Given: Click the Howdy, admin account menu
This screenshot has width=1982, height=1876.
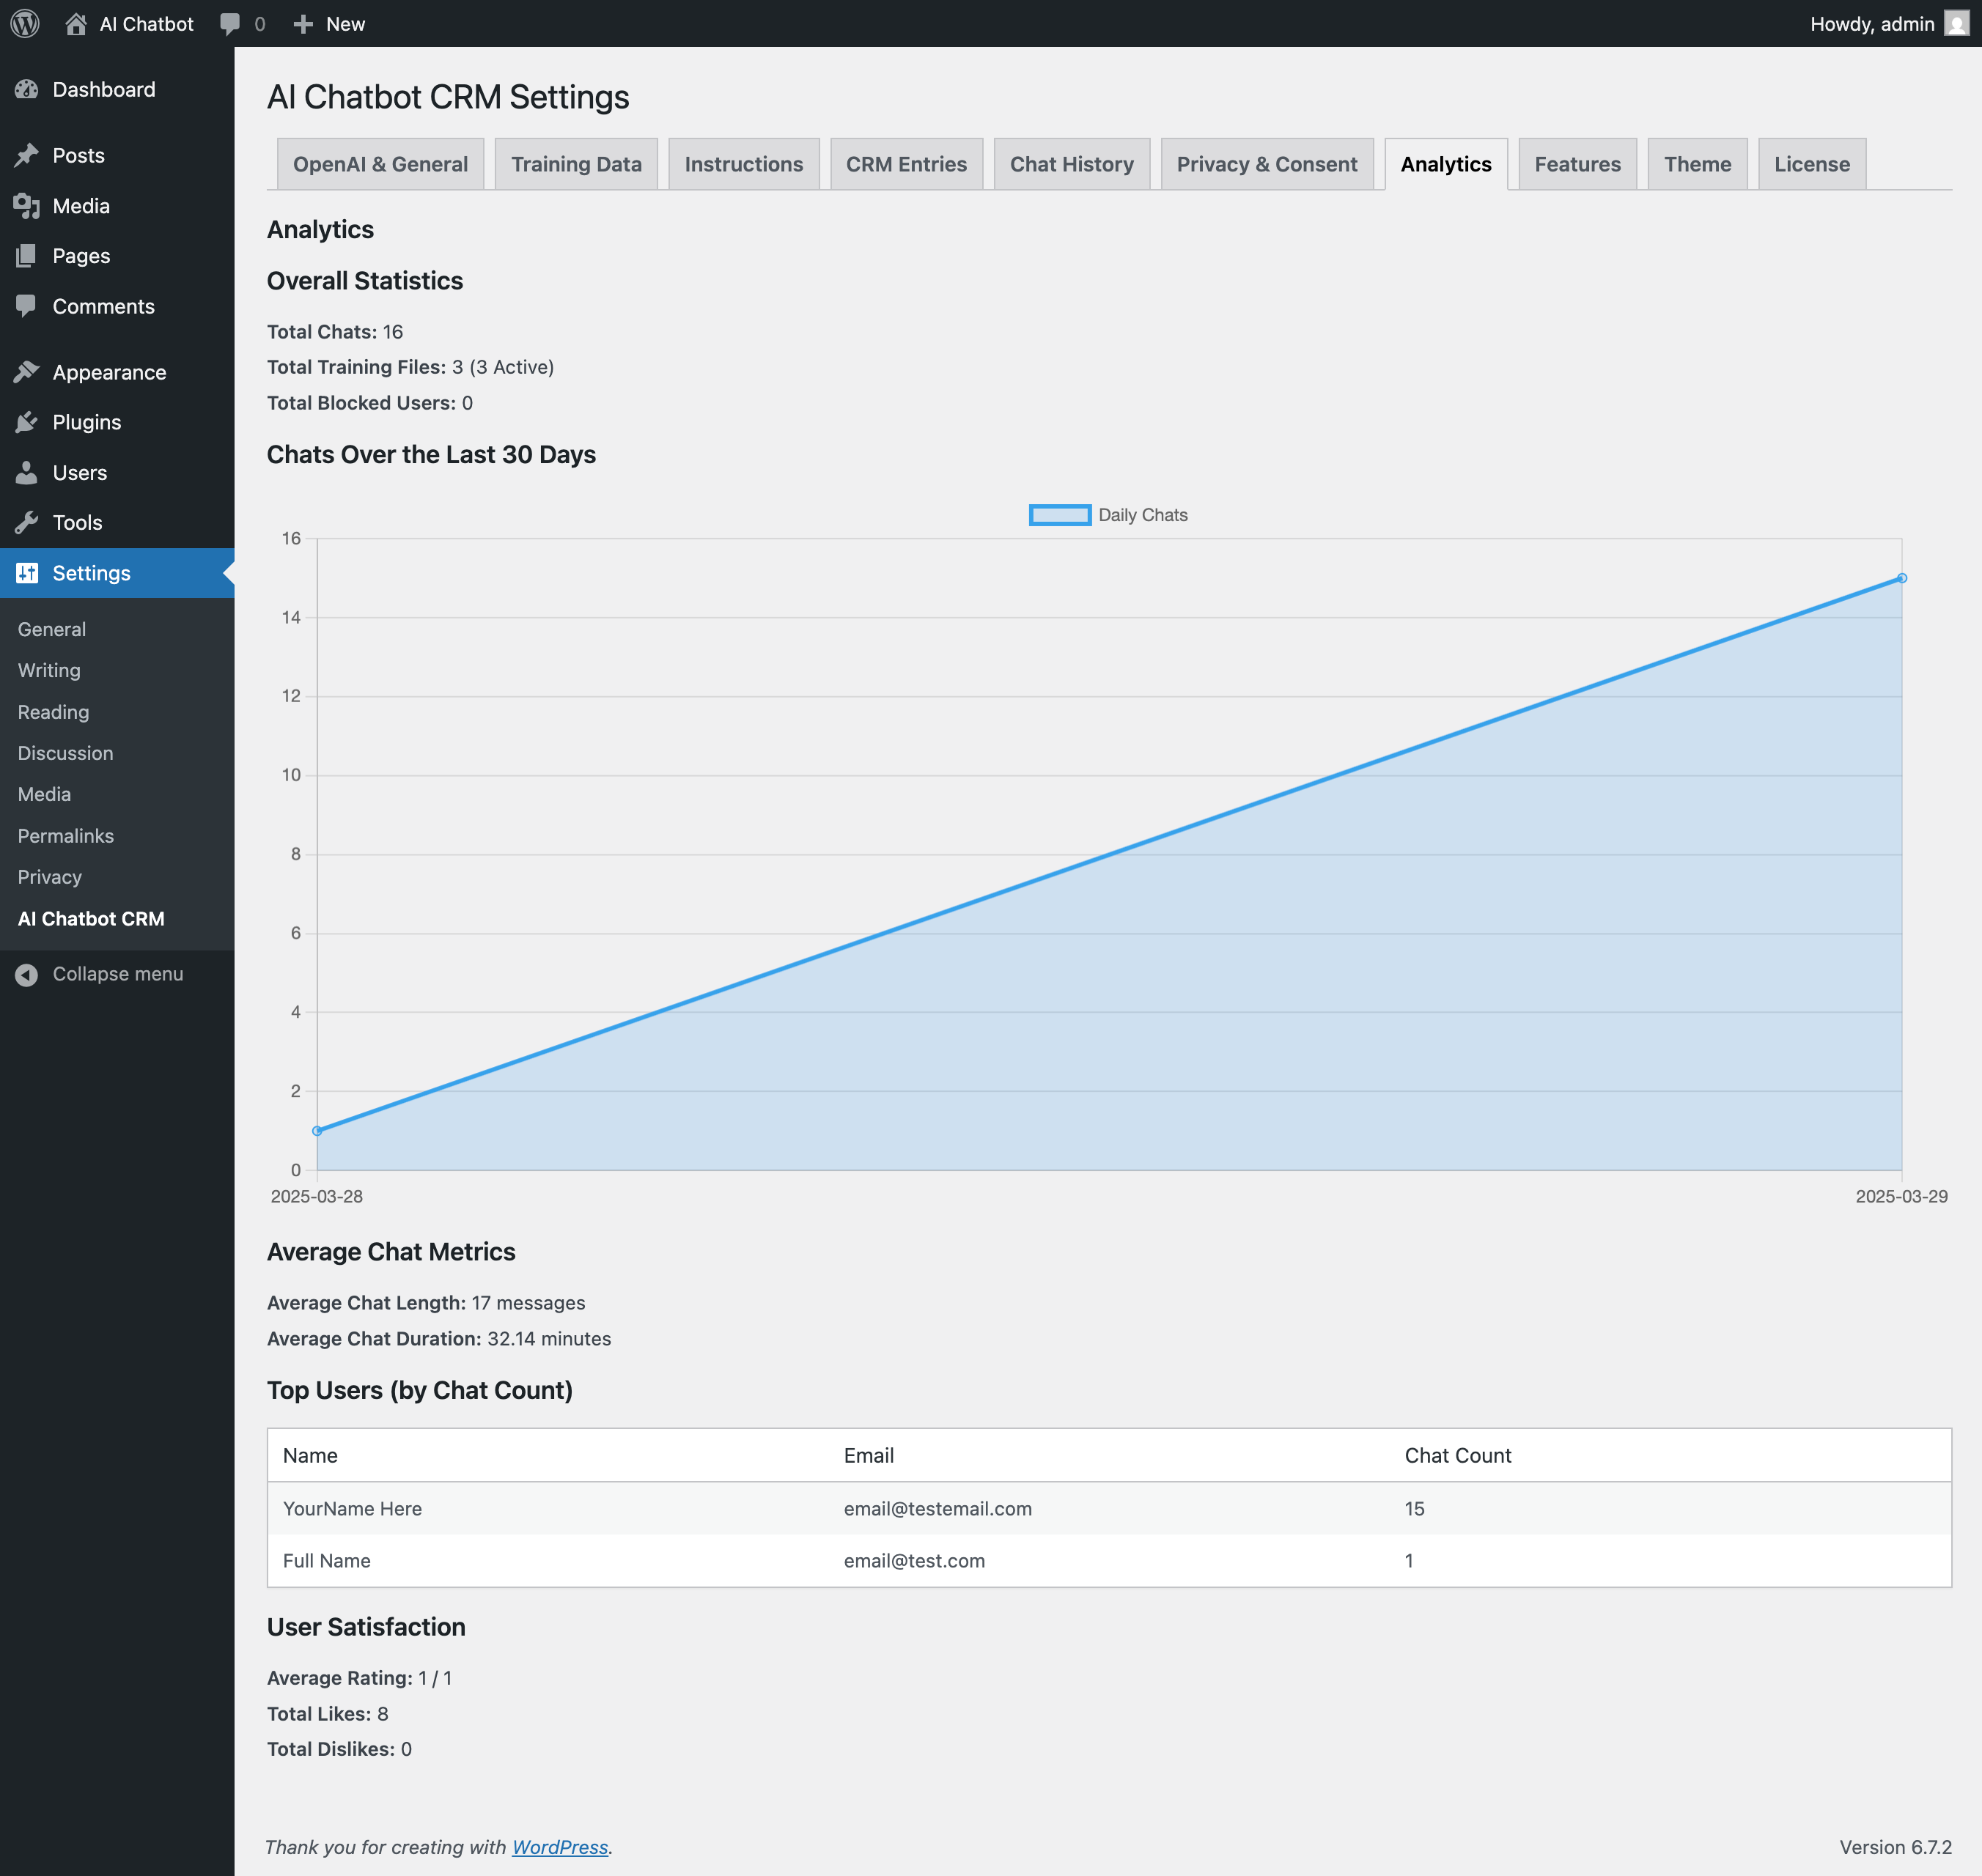Looking at the screenshot, I should pos(1872,23).
